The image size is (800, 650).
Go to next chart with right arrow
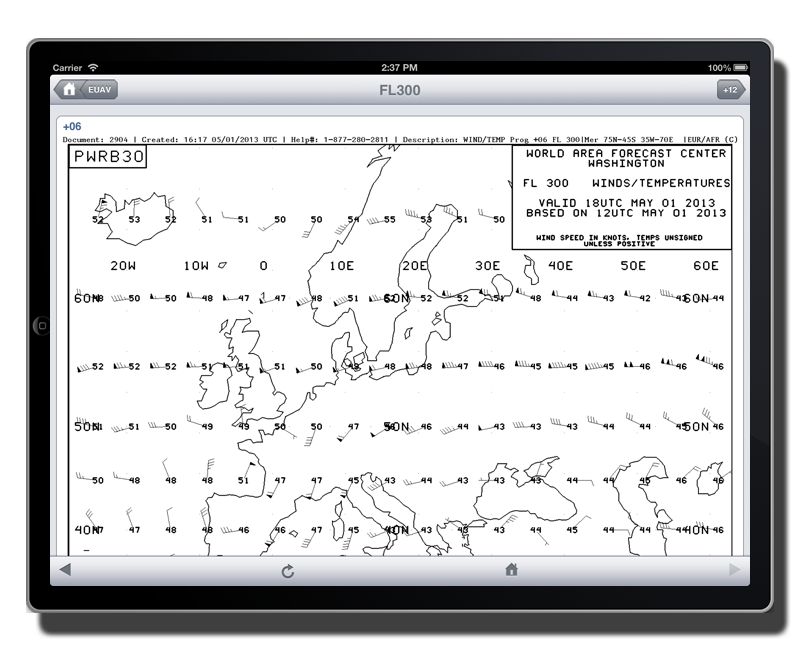tap(735, 570)
